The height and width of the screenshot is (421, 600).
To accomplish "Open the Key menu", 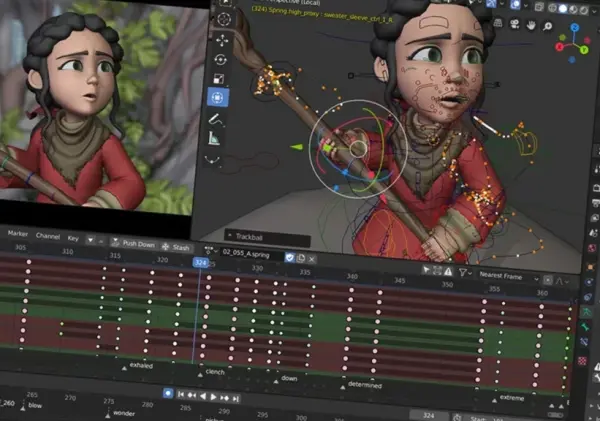I will tap(73, 238).
